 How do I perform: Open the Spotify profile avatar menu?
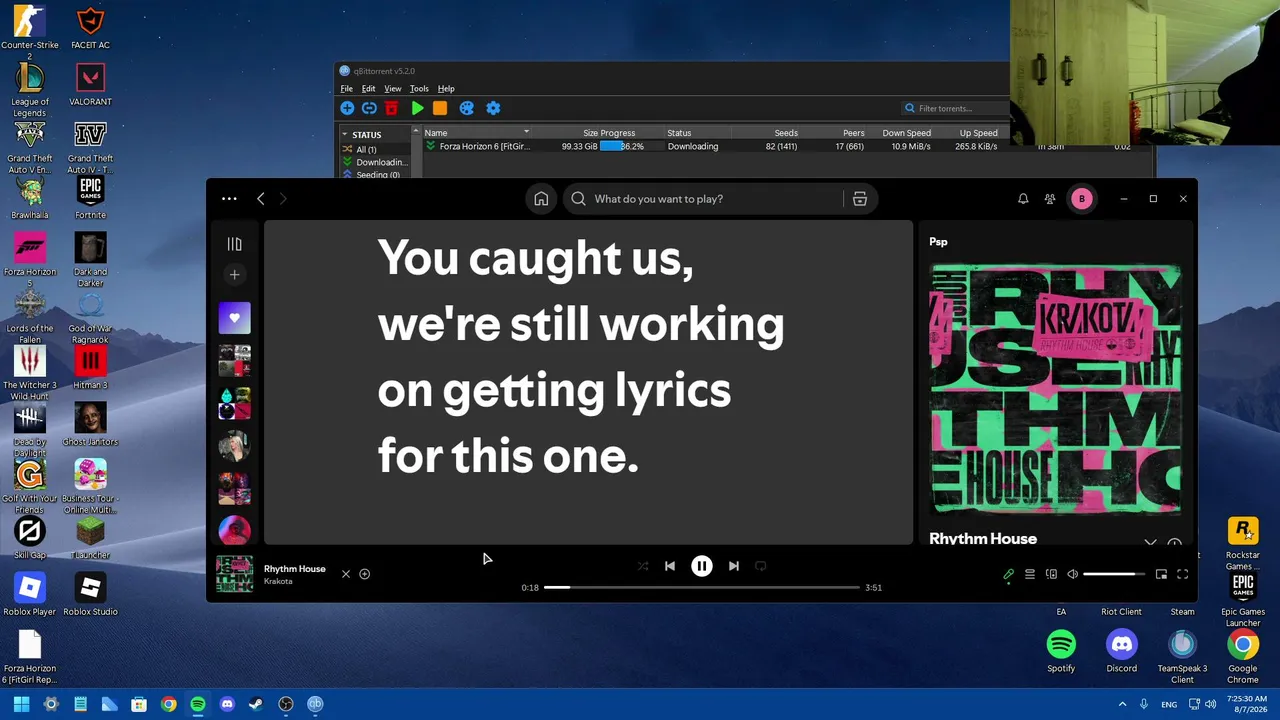1081,199
